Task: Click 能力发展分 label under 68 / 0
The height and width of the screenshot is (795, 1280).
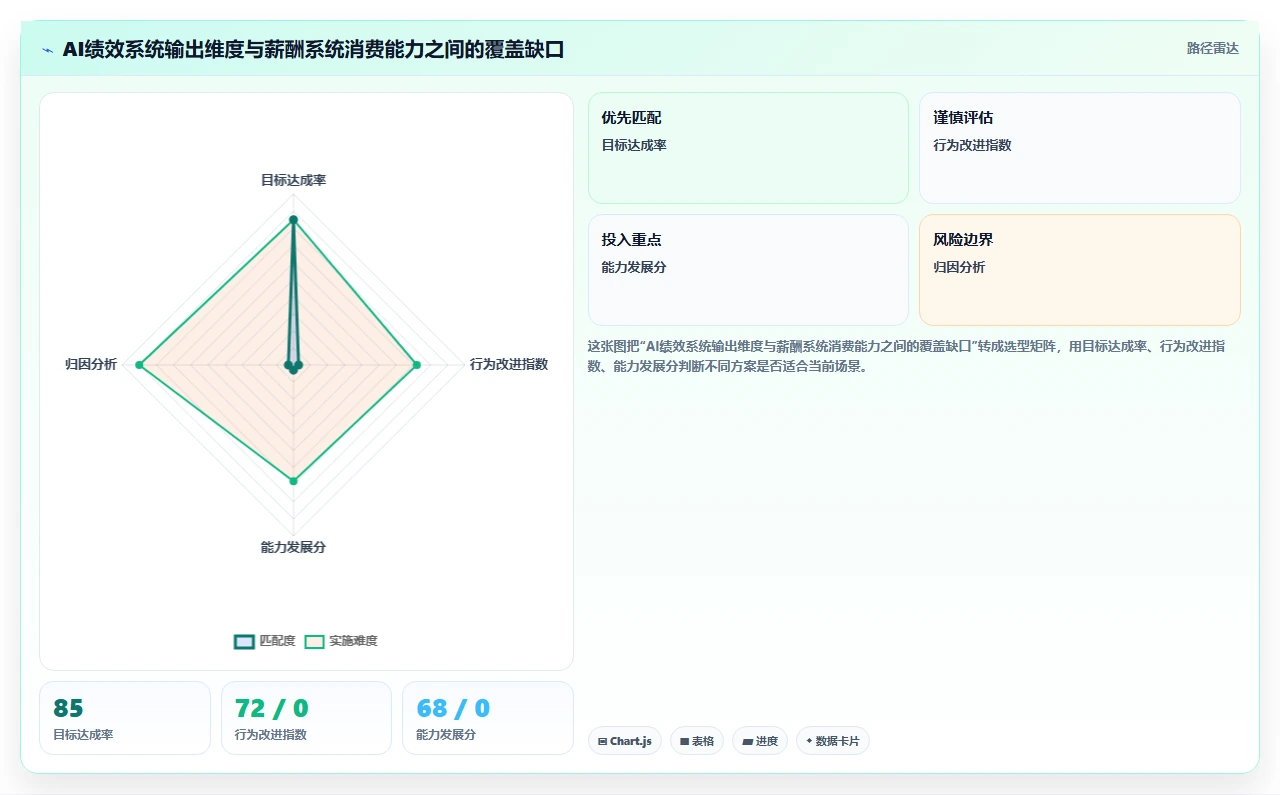Action: (x=446, y=735)
